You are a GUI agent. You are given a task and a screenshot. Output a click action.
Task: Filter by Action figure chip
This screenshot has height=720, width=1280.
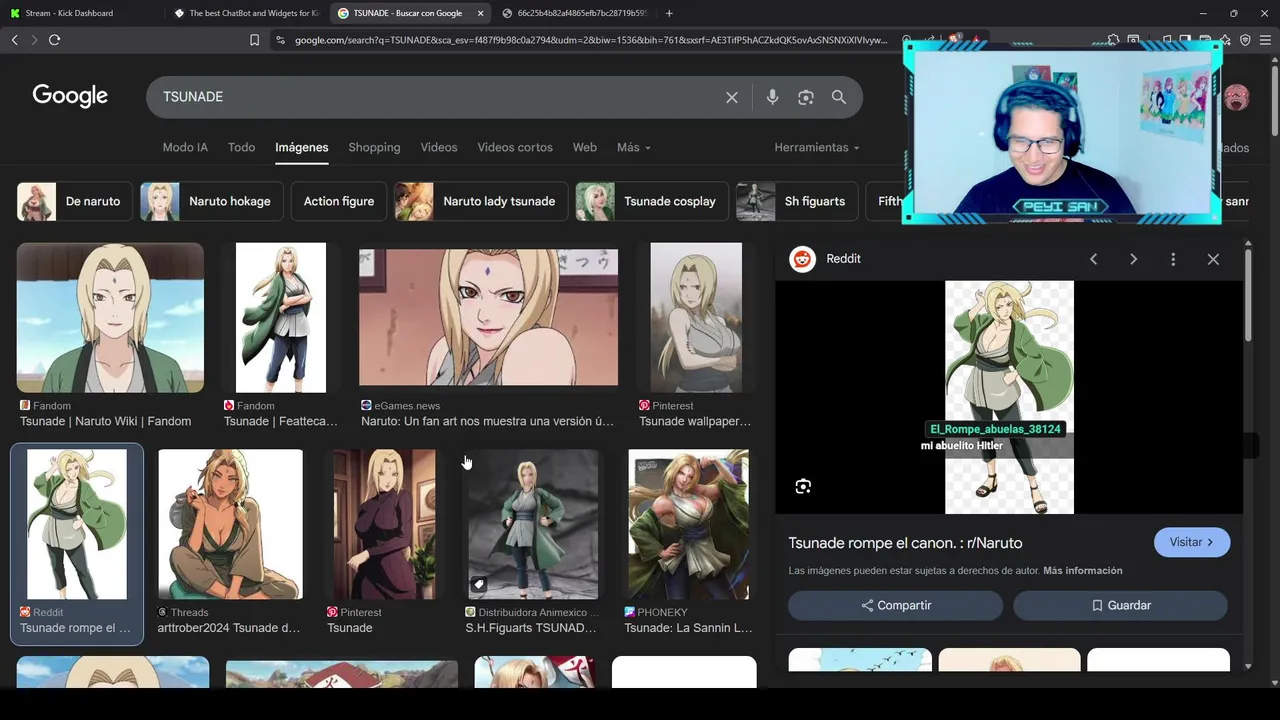pyautogui.click(x=339, y=201)
